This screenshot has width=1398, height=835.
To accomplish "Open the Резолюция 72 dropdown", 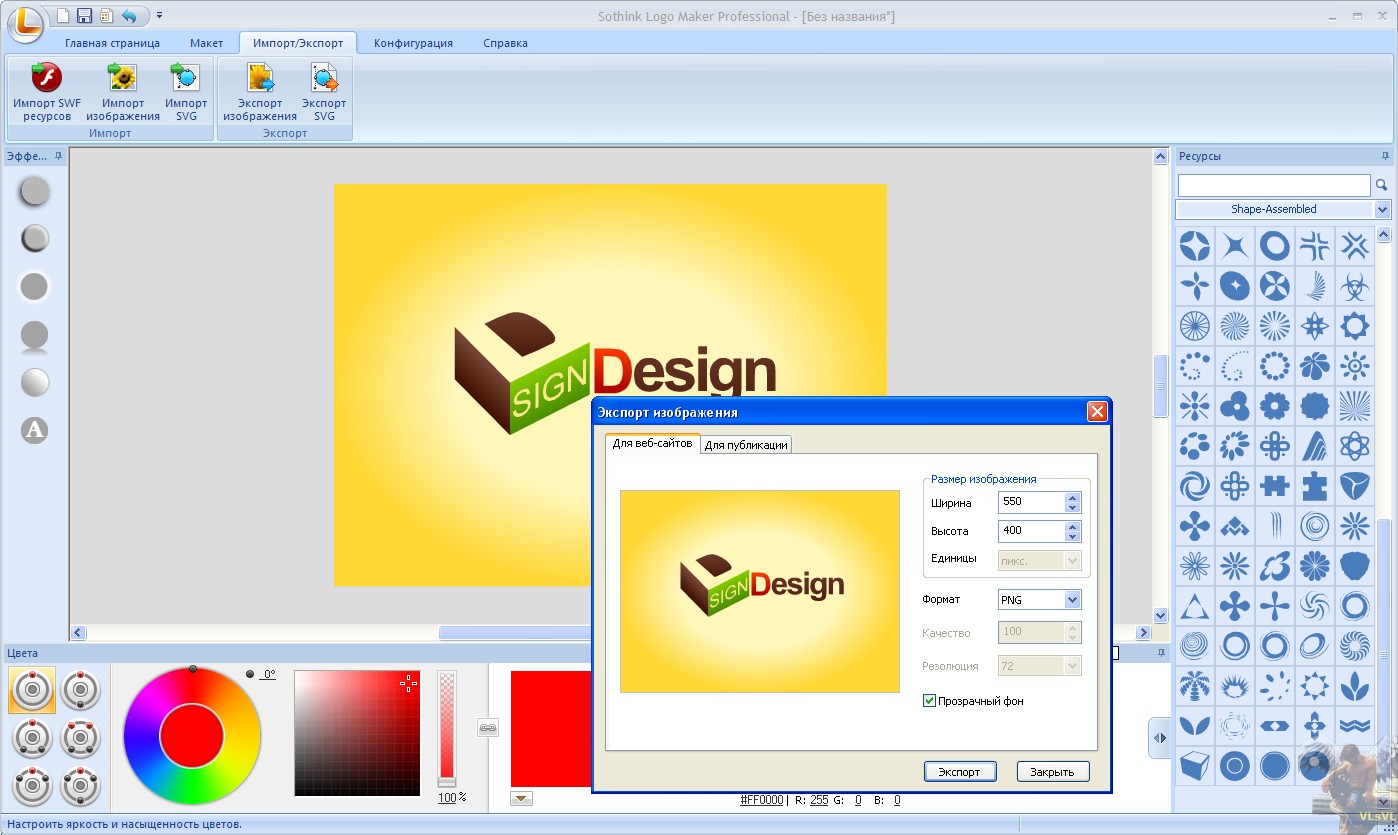I will click(x=1072, y=666).
